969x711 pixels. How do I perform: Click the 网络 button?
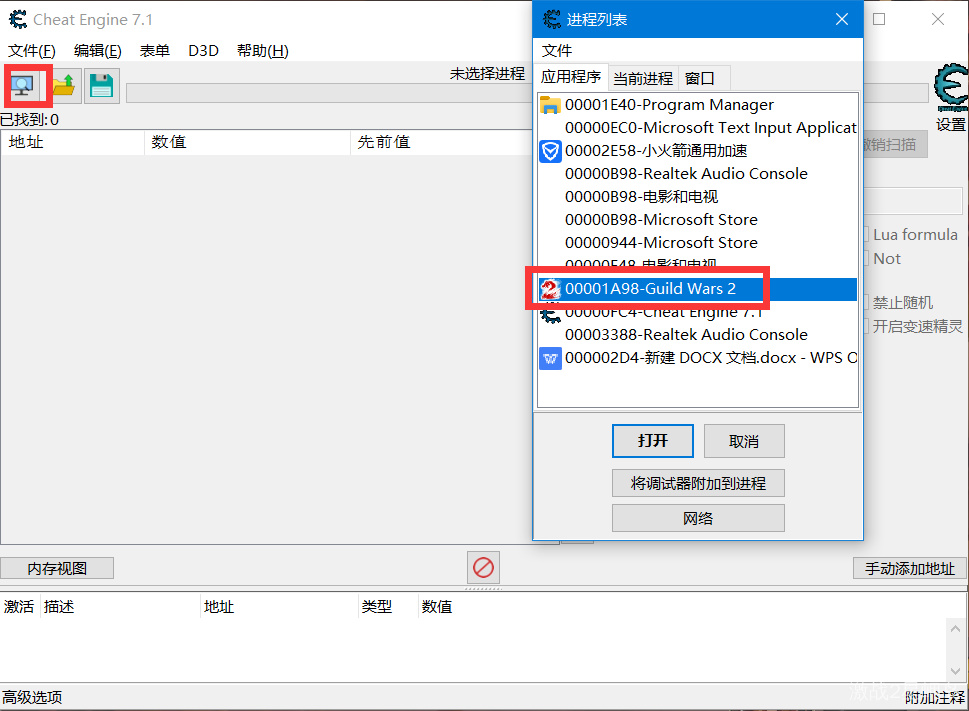click(x=698, y=518)
